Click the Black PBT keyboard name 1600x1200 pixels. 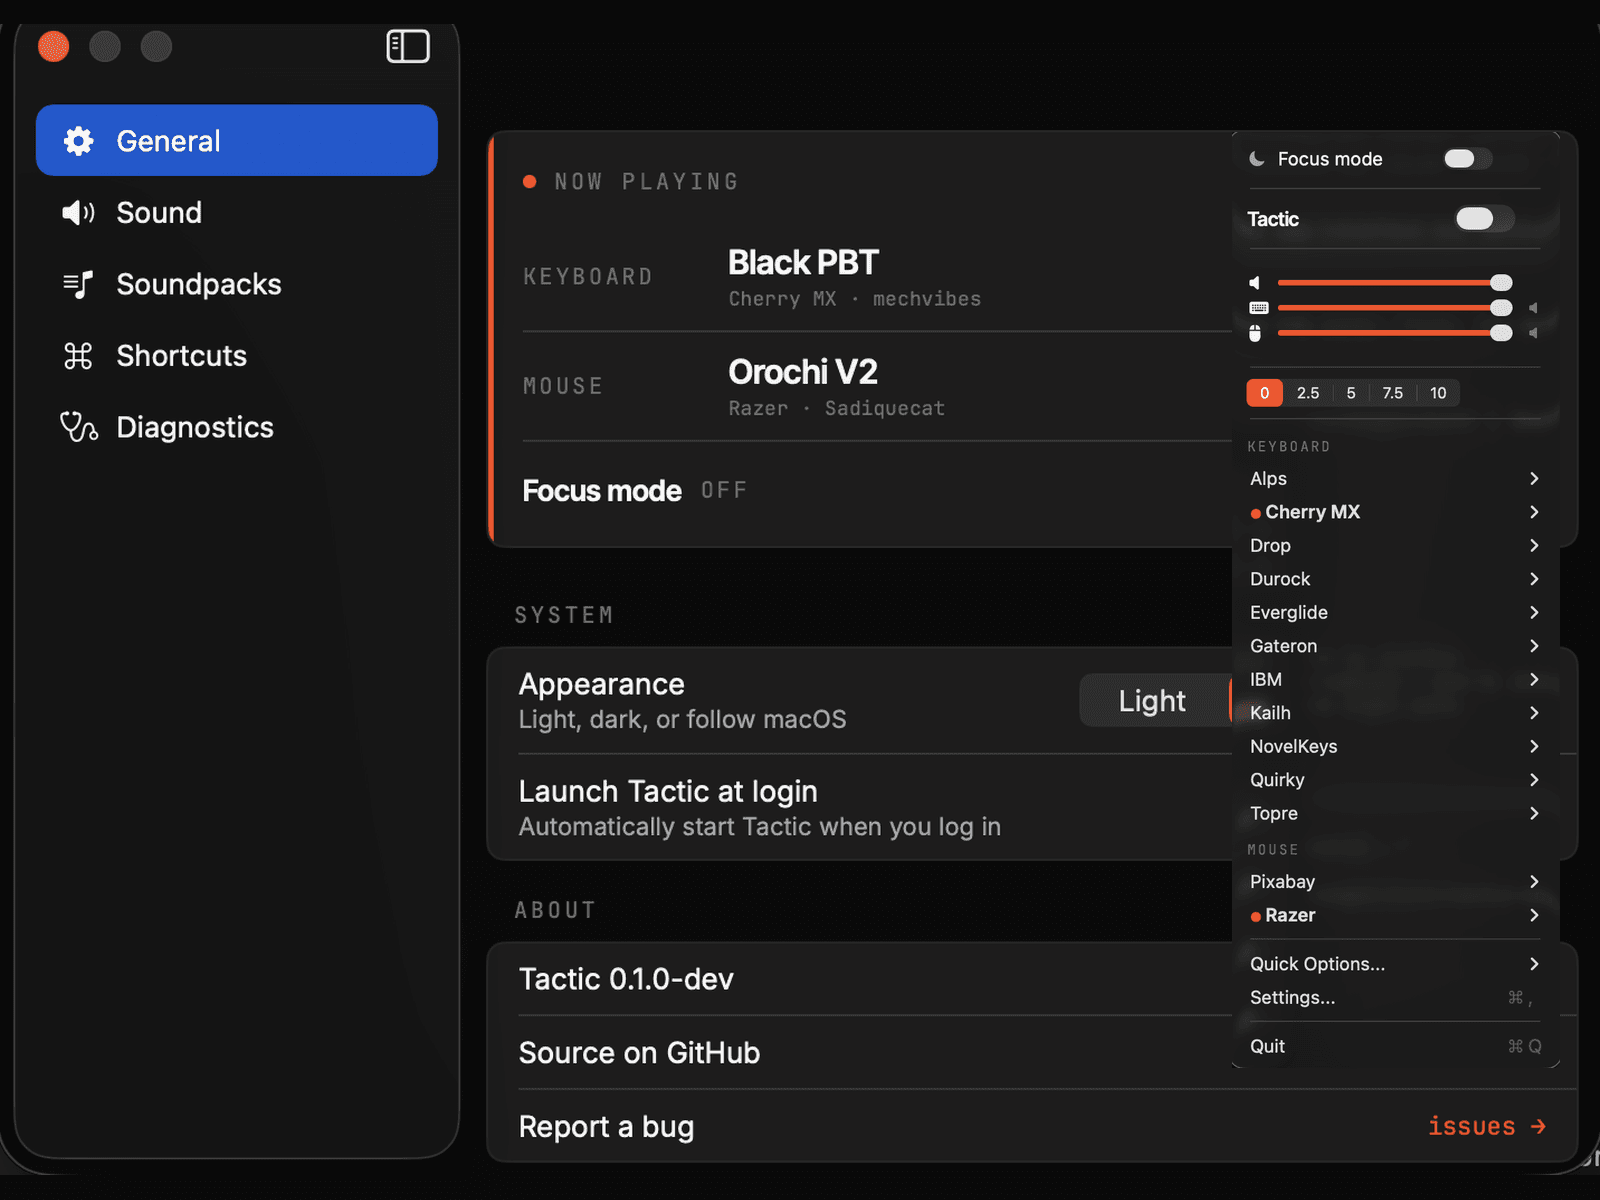803,262
